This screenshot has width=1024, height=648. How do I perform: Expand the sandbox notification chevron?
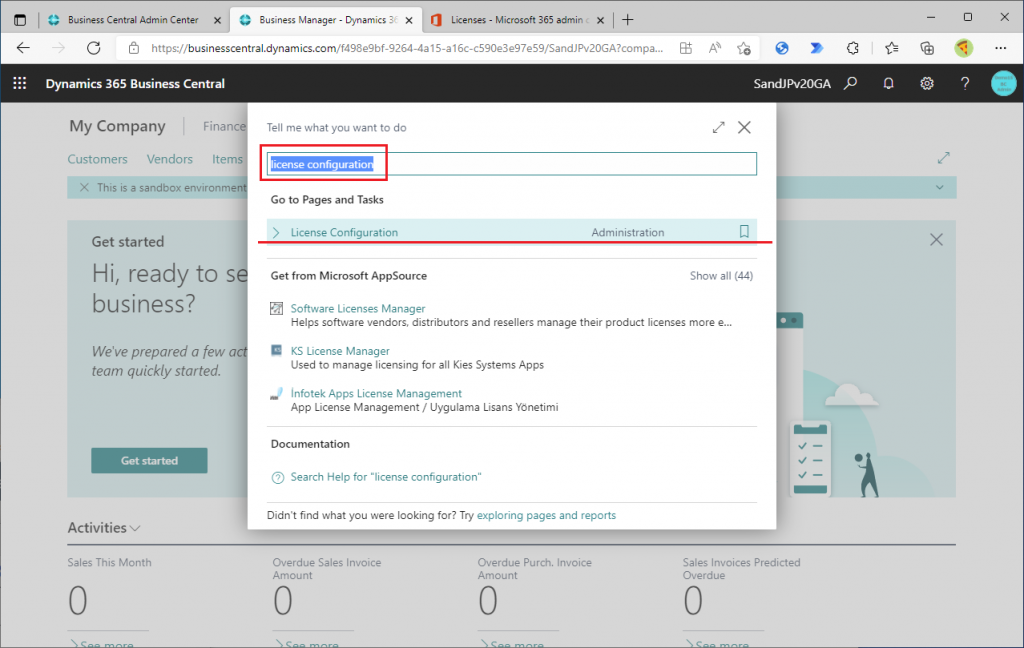(939, 187)
